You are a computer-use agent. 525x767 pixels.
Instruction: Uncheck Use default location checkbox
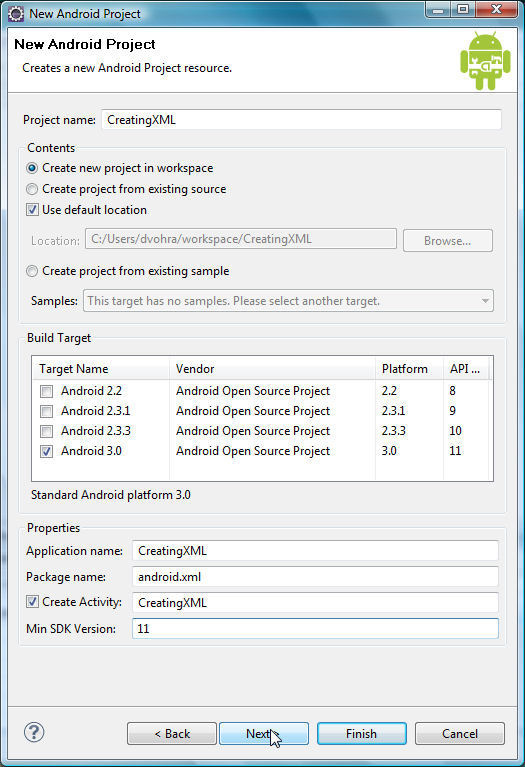pos(32,210)
